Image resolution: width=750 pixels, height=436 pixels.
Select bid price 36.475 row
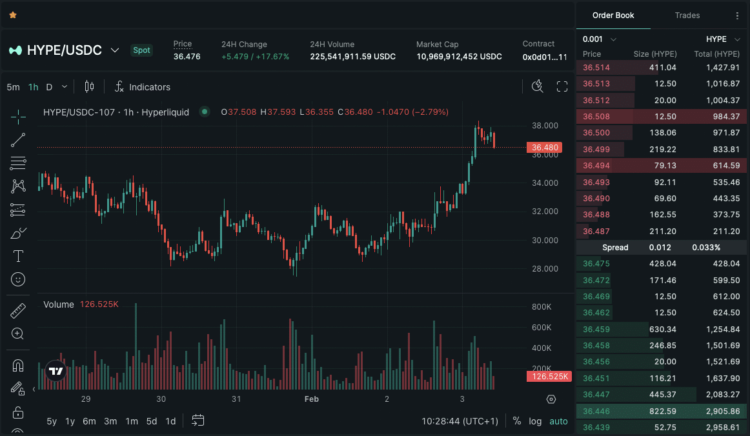coord(662,263)
